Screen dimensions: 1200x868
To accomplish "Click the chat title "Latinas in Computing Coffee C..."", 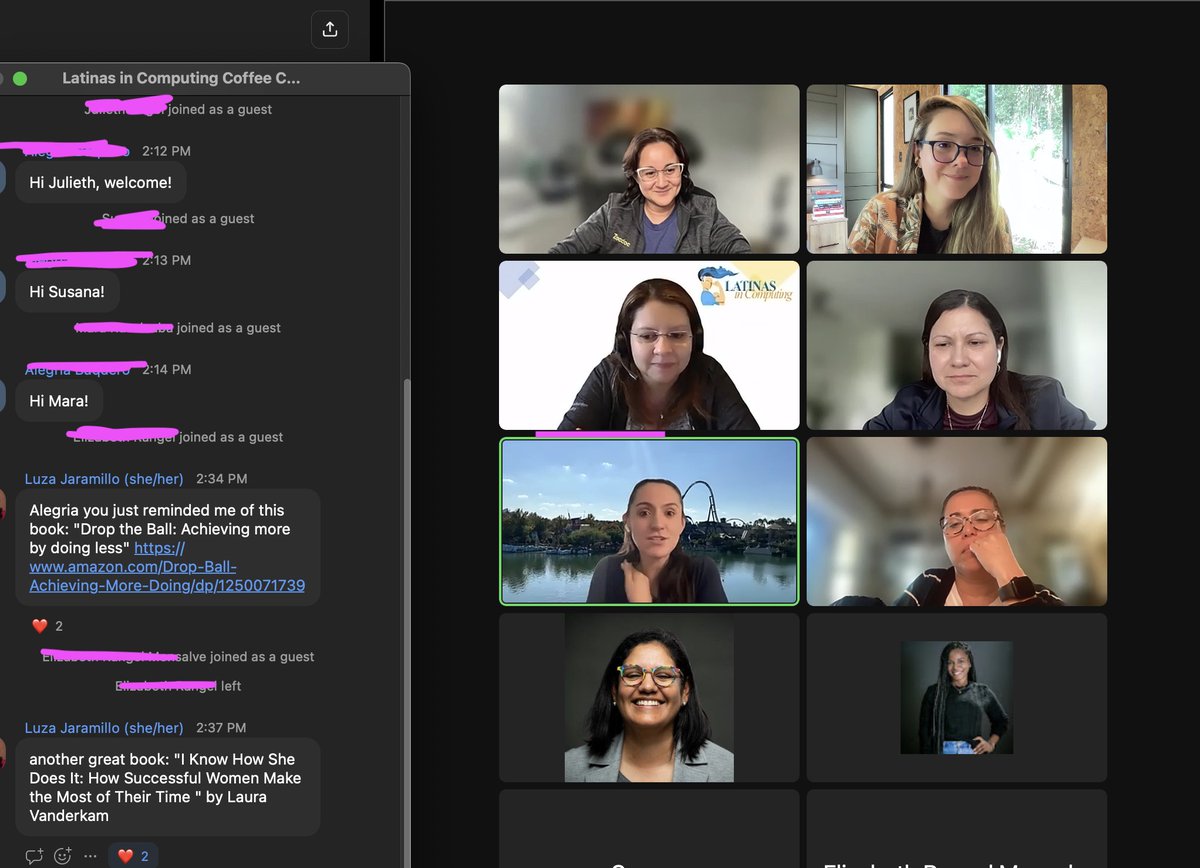I will tap(181, 78).
